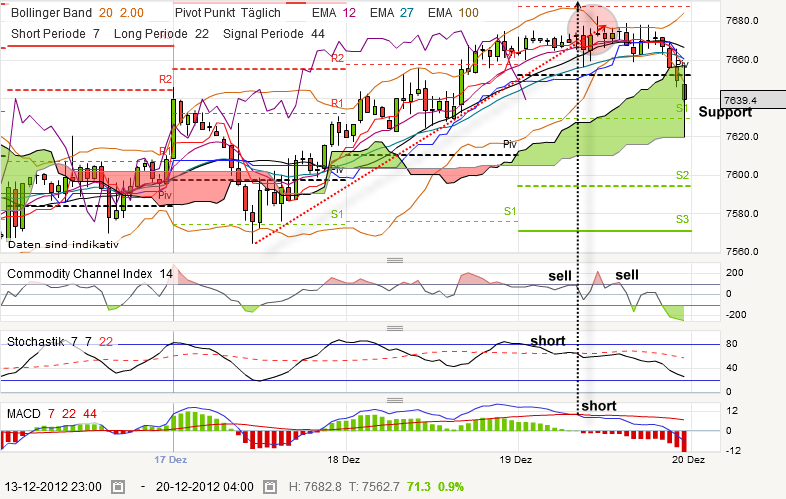Click the 7600.0 price axis label

click(742, 175)
